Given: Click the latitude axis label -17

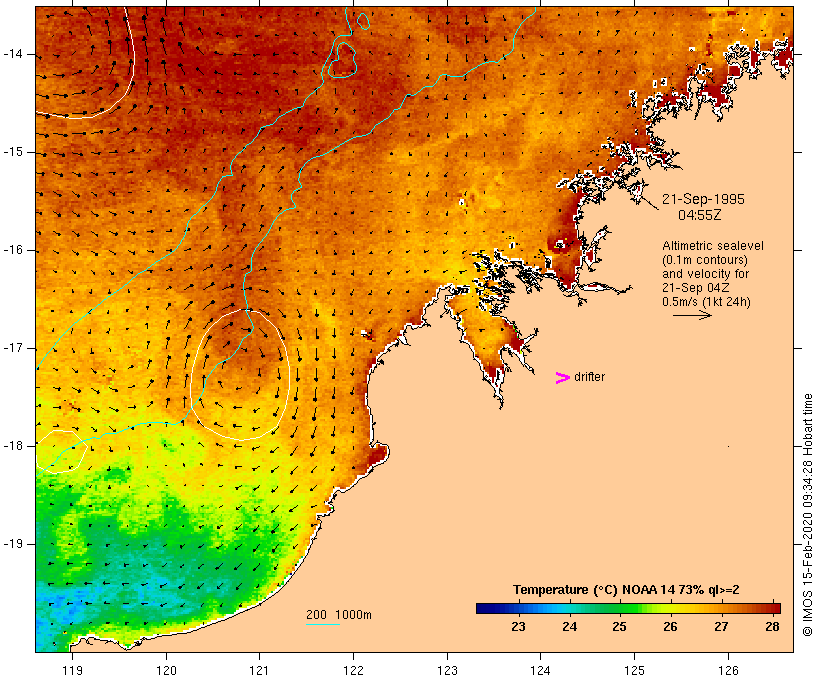Looking at the screenshot, I should tap(13, 348).
